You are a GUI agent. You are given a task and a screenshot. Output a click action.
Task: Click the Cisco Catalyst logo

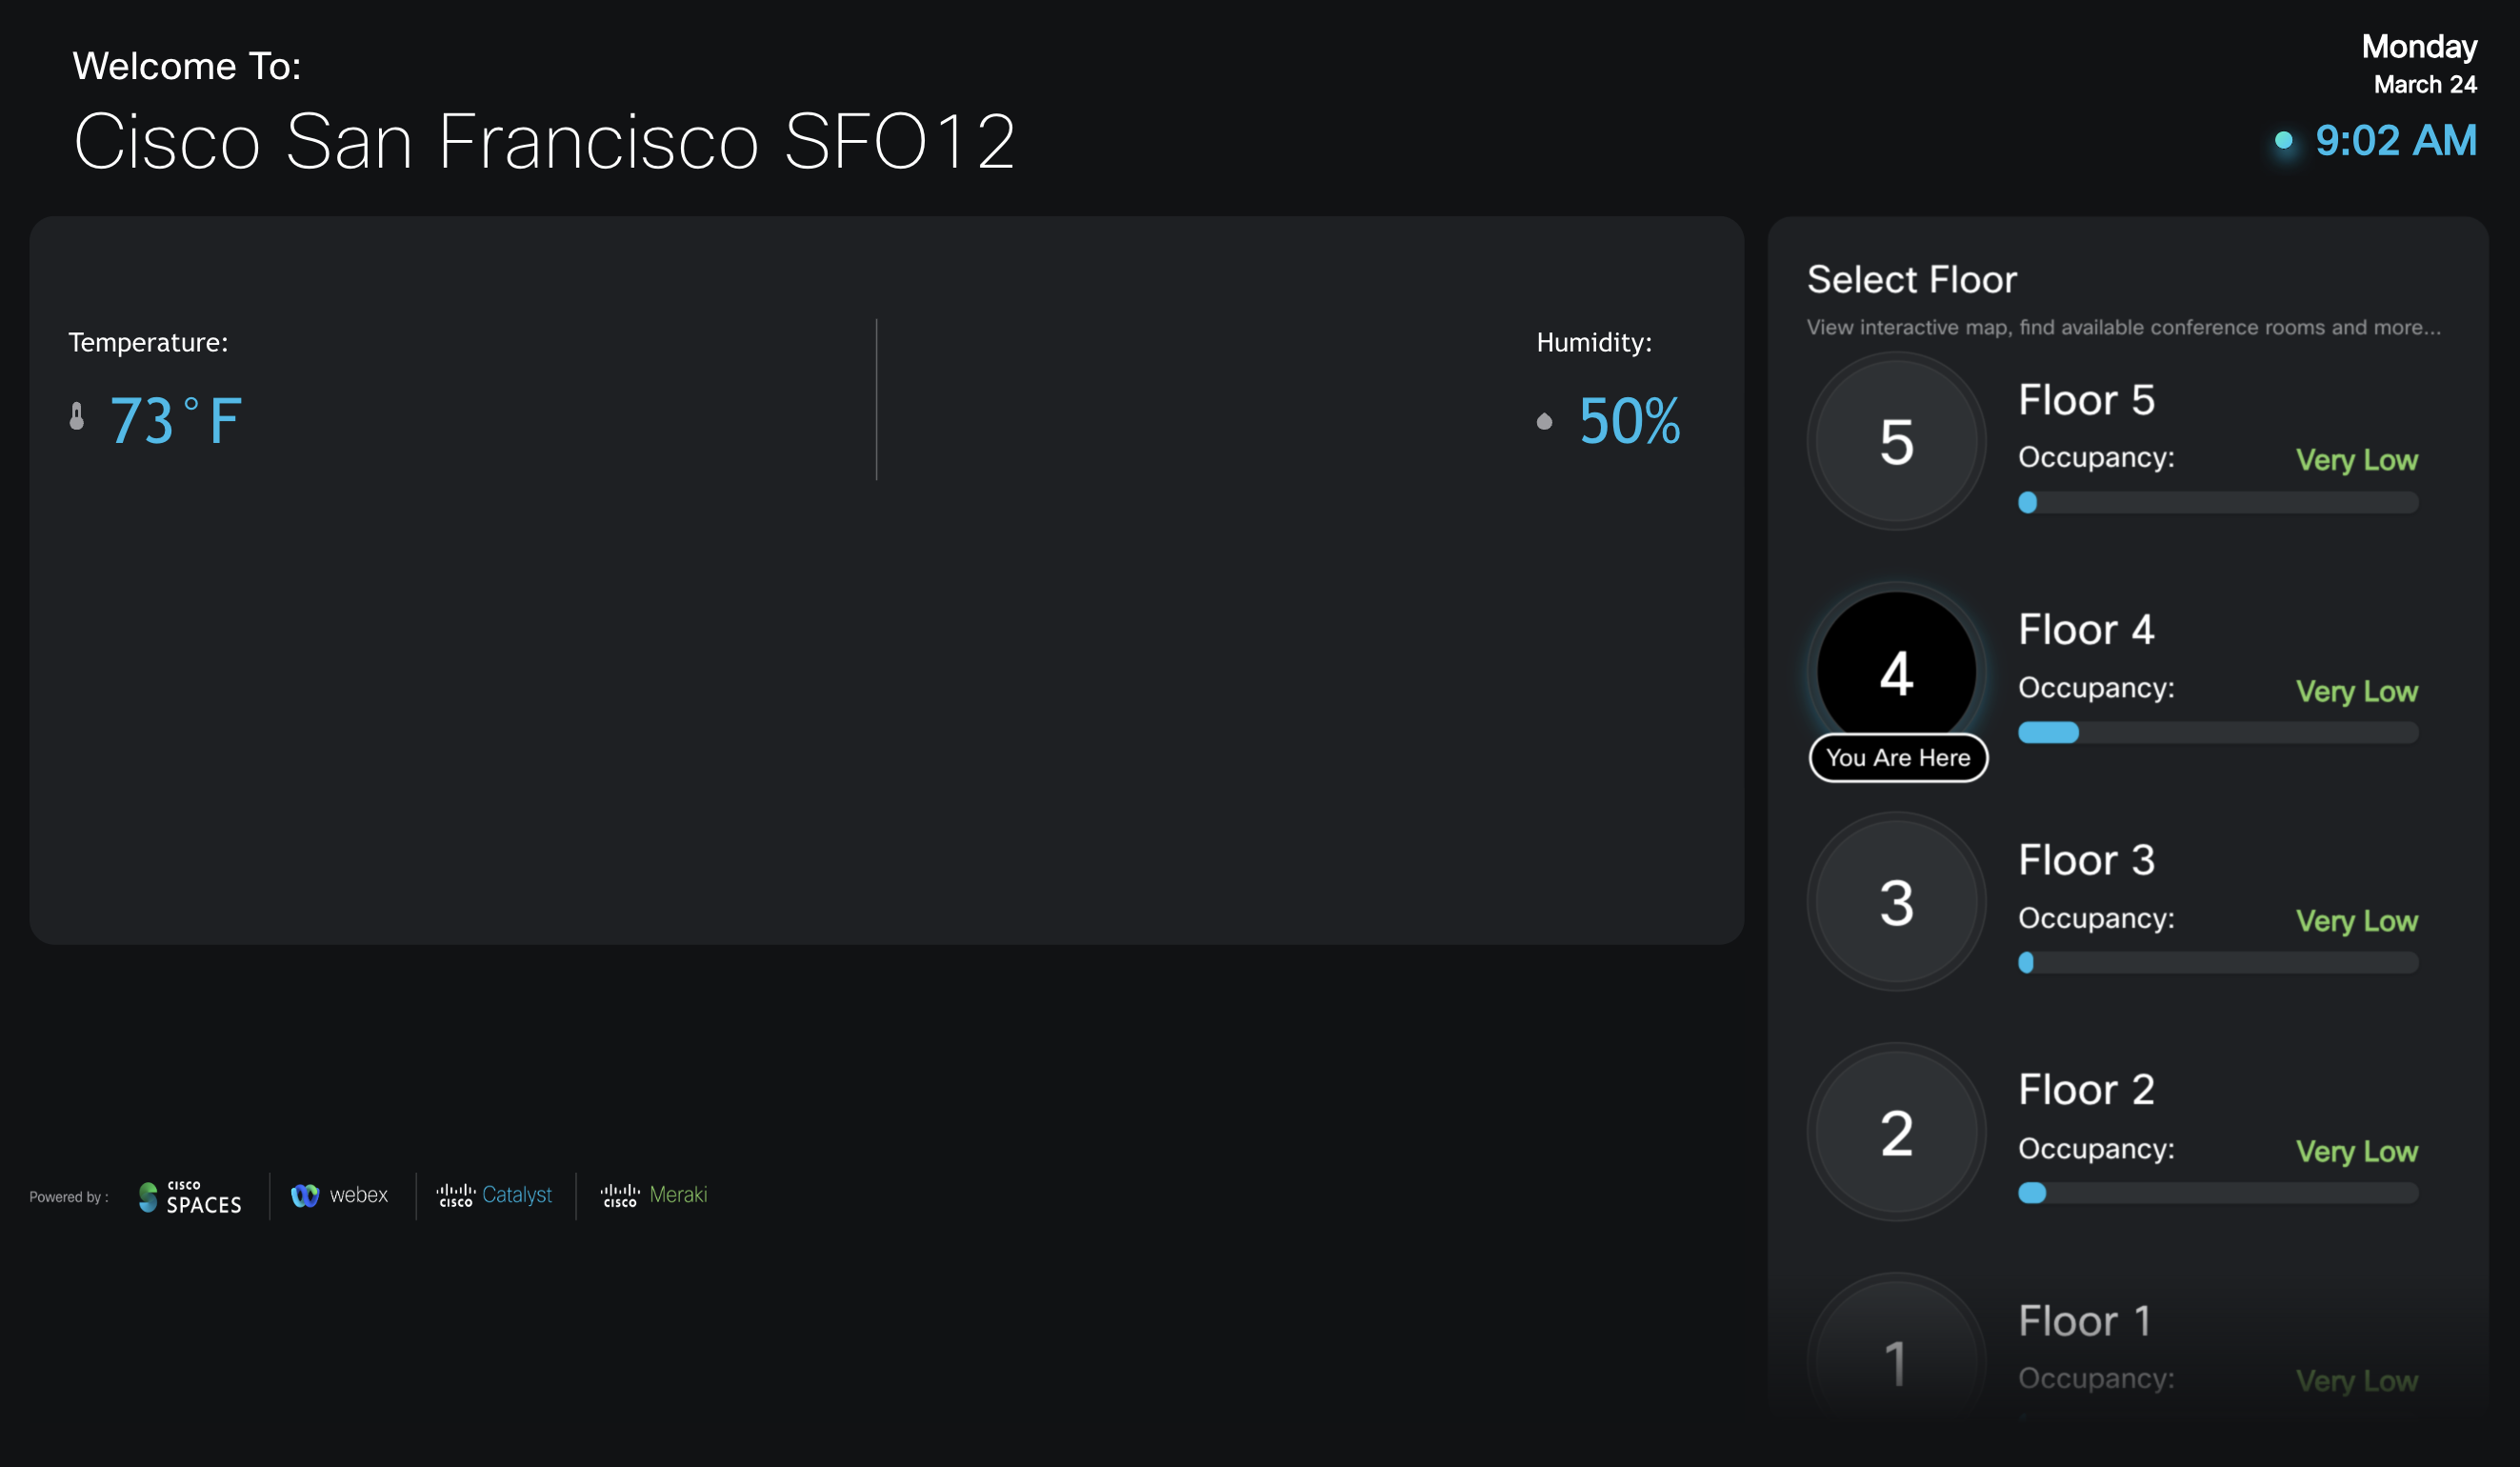(x=495, y=1195)
